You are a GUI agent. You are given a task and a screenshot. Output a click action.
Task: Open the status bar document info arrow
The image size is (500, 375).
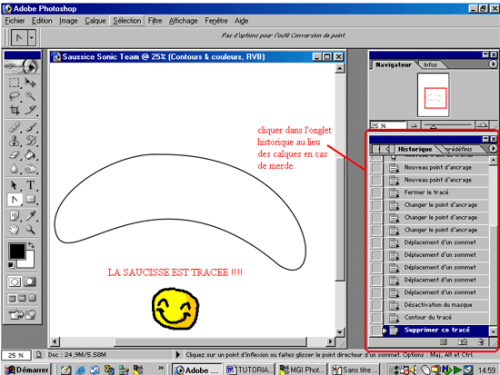(x=178, y=355)
